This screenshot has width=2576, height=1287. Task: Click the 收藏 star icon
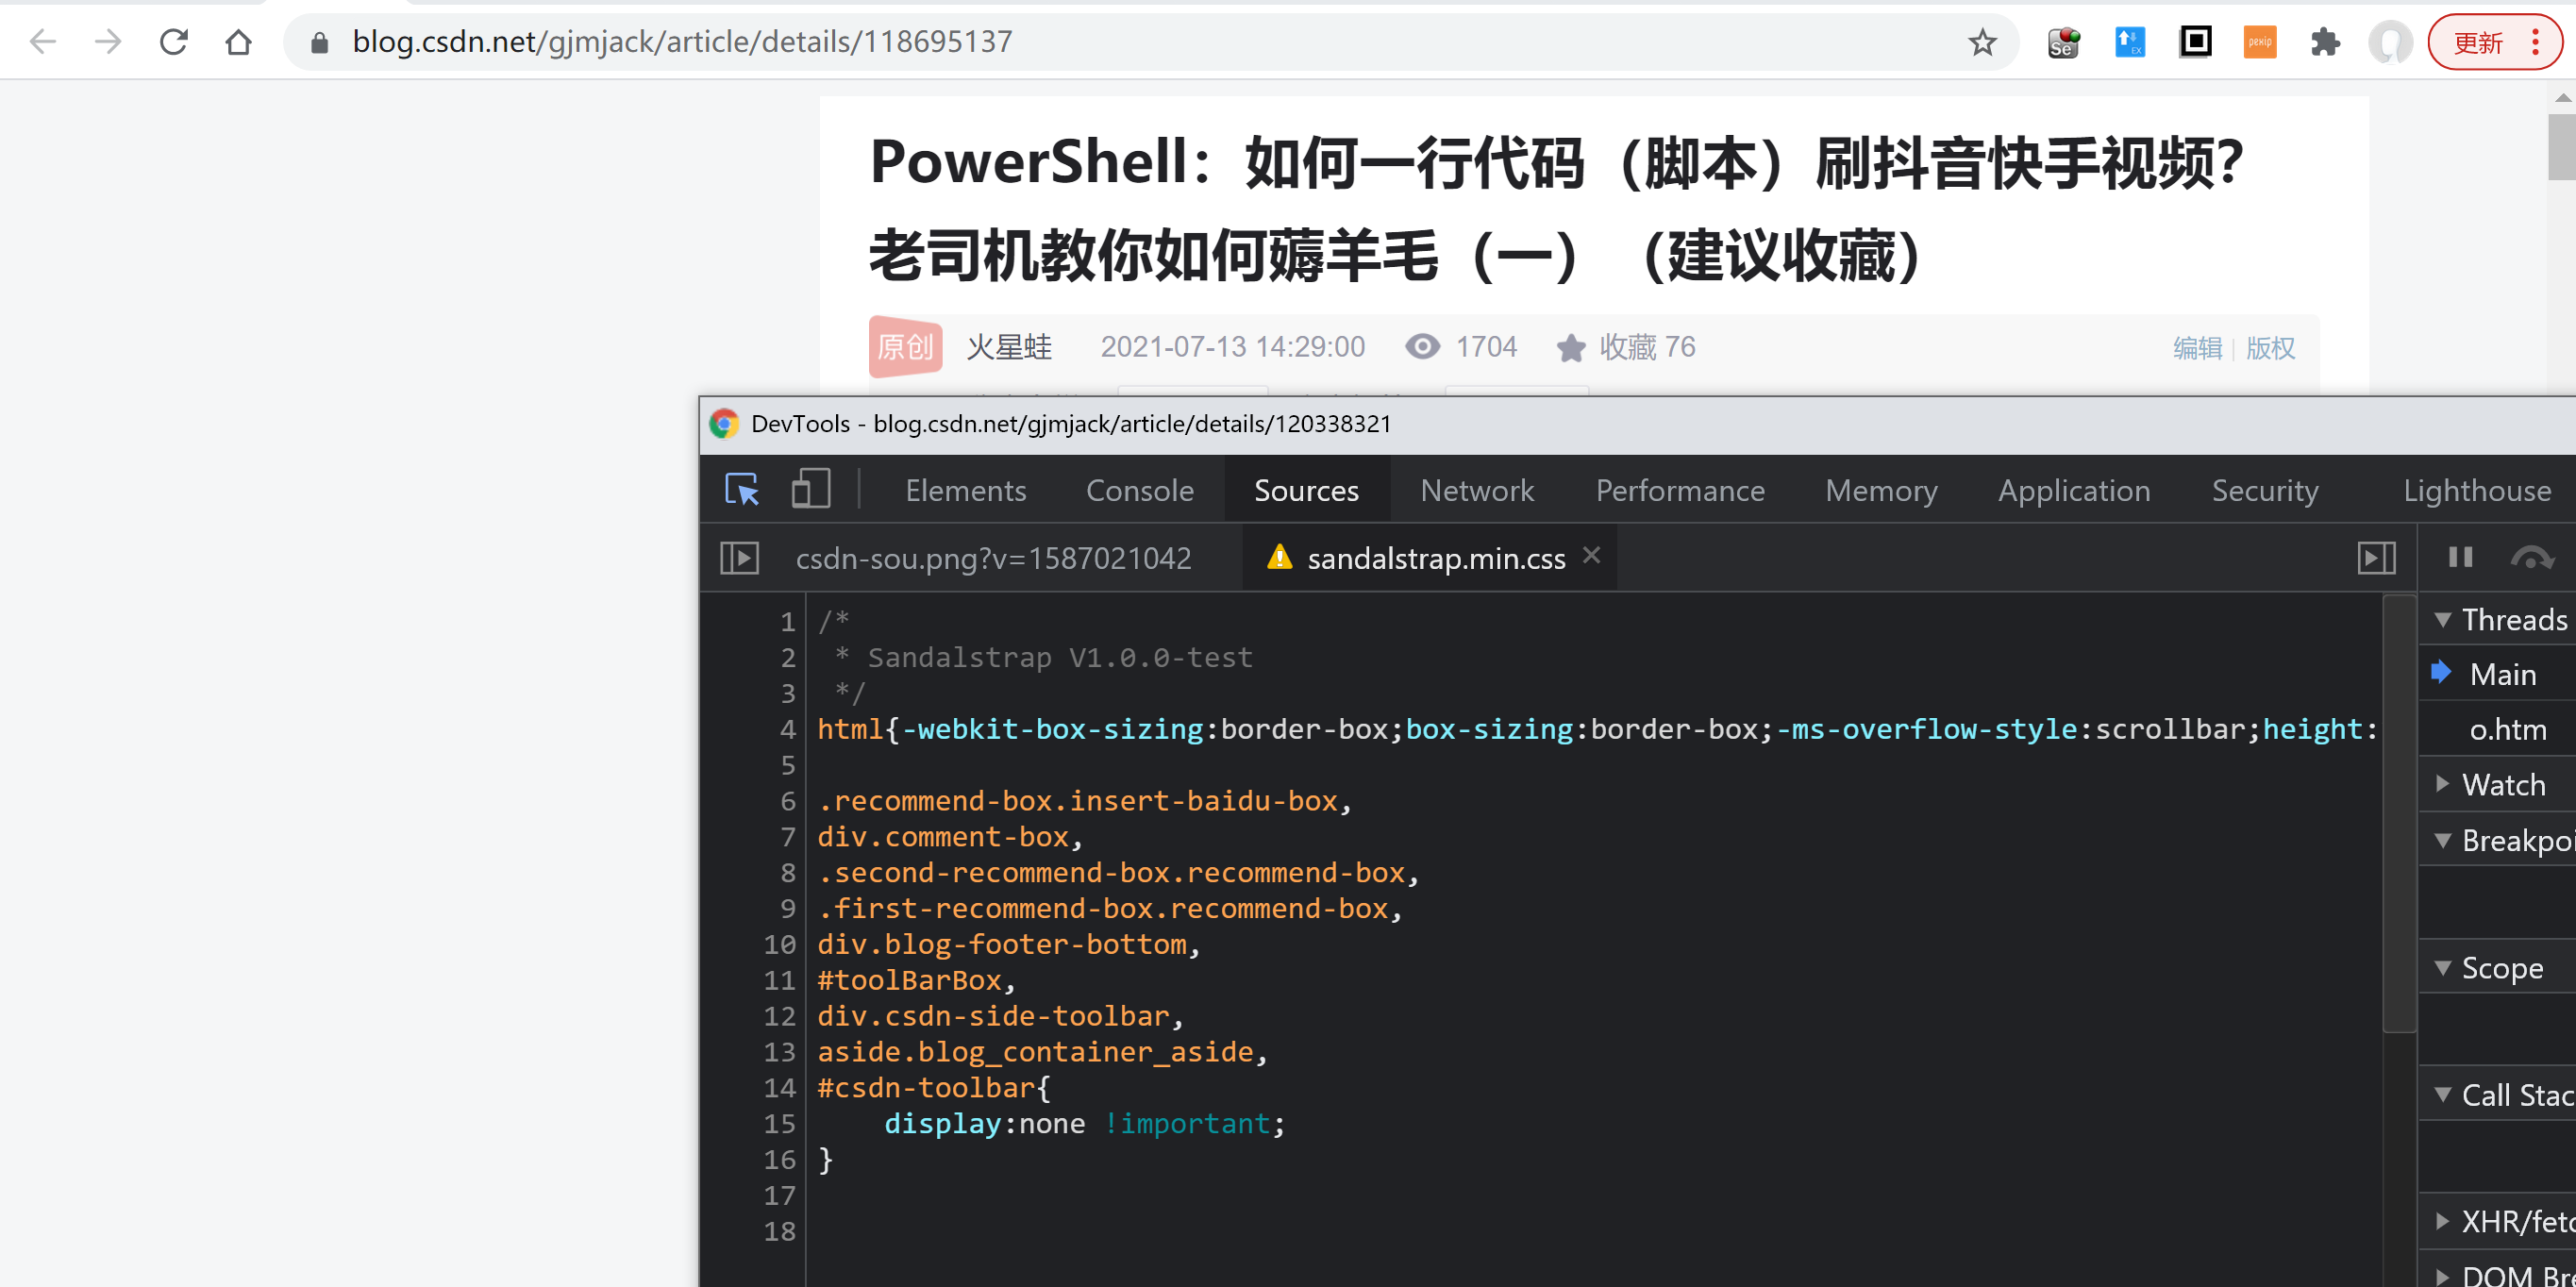coord(1570,347)
